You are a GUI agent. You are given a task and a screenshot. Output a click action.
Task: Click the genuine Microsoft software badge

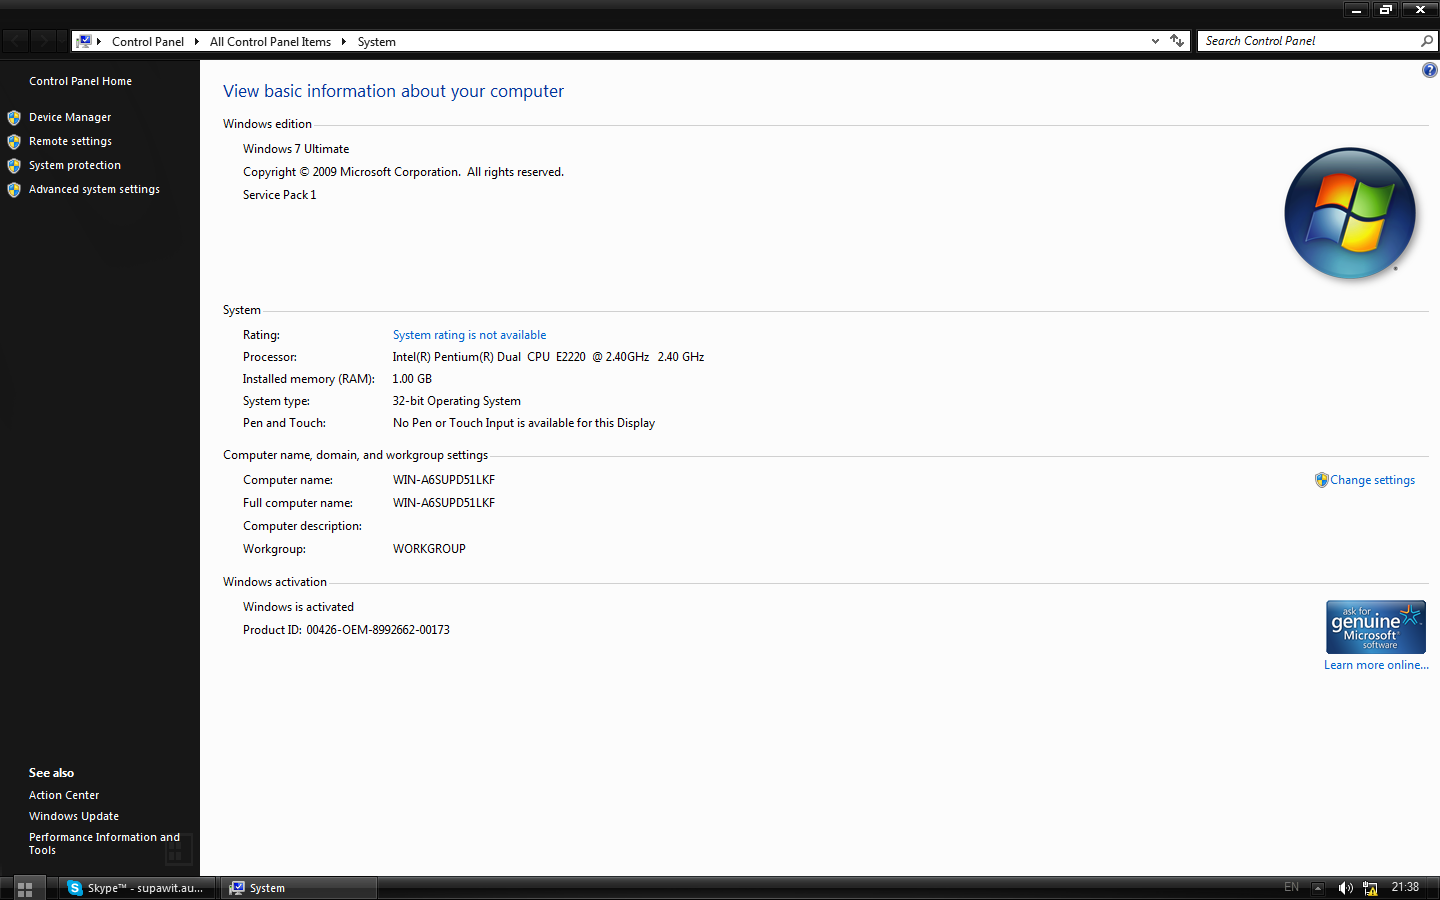tap(1376, 627)
